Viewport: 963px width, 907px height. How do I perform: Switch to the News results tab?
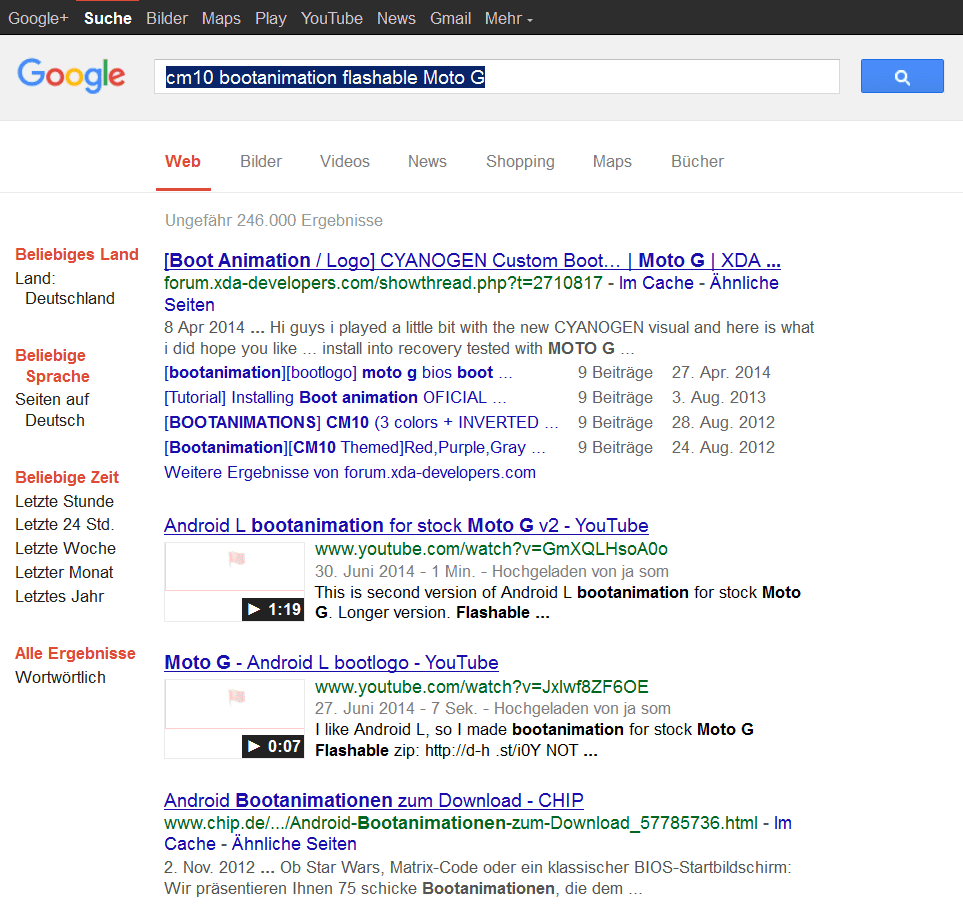(427, 162)
